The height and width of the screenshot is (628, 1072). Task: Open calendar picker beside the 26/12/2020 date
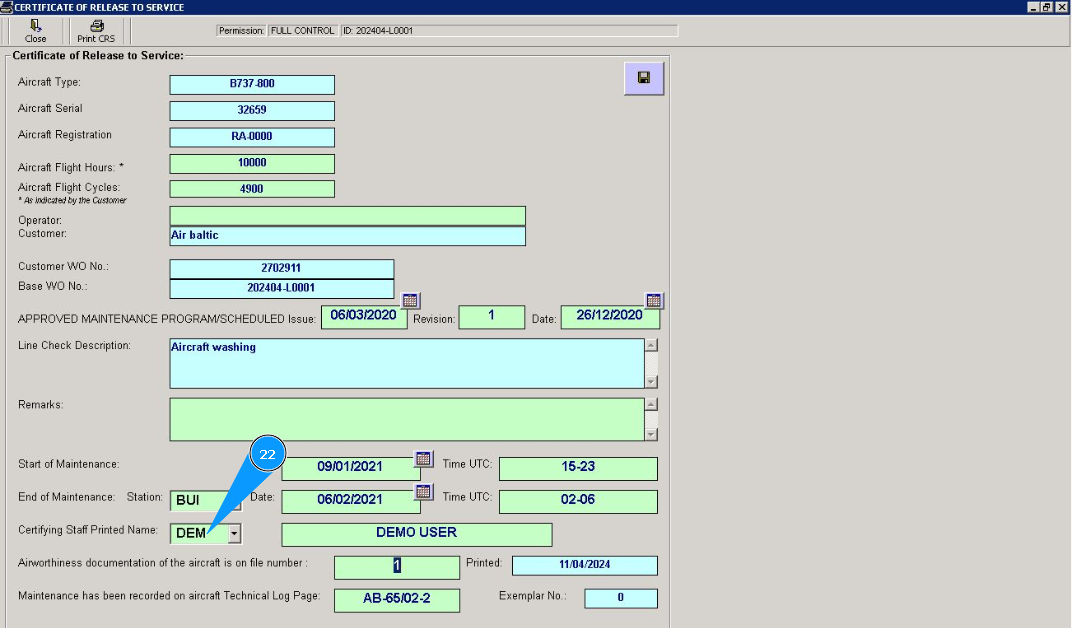click(654, 300)
